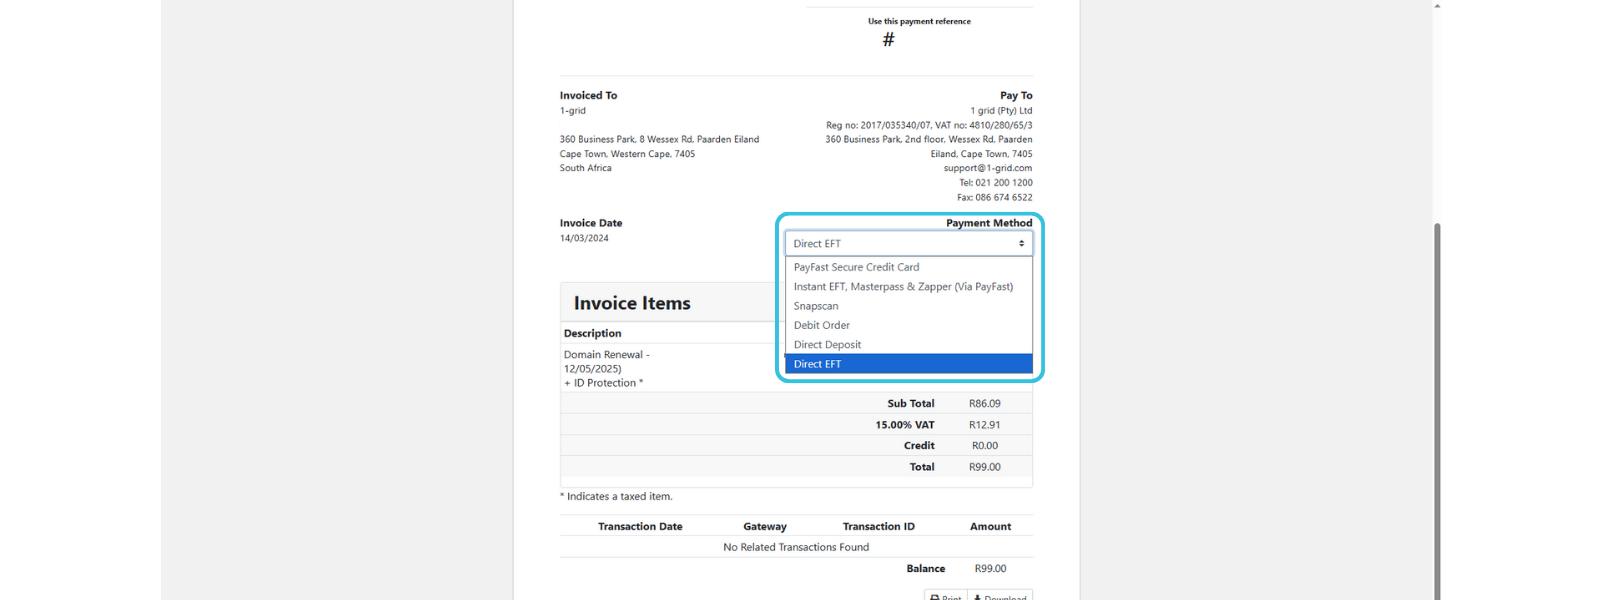Click the Print invoice button
This screenshot has height=600, width=1600.
[946, 596]
